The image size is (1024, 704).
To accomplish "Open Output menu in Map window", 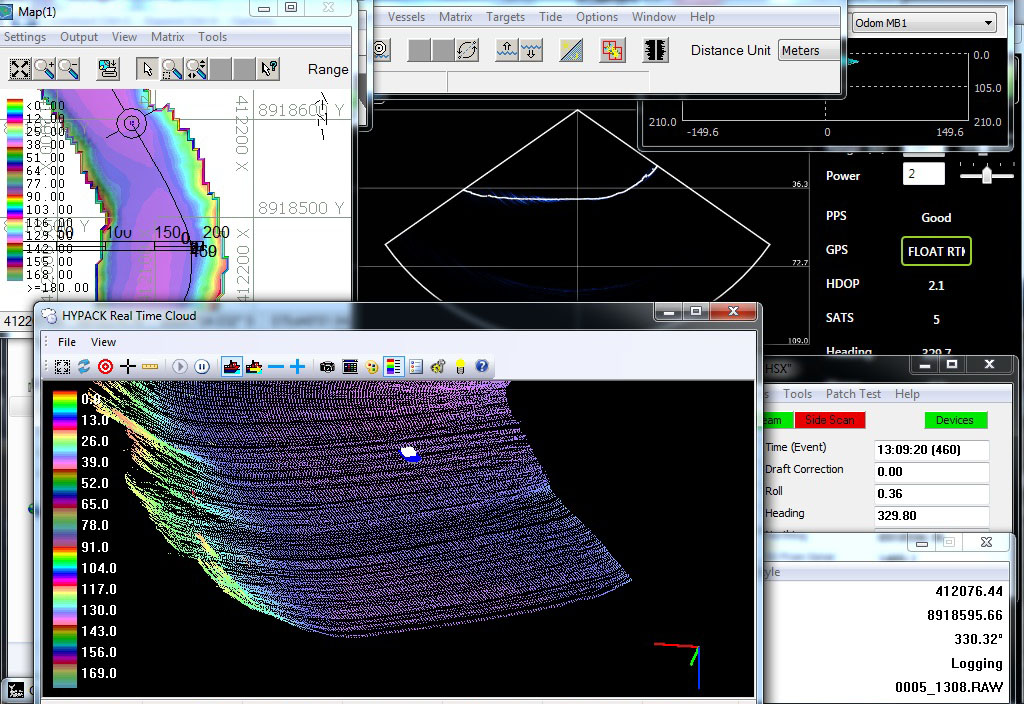I will [x=79, y=37].
